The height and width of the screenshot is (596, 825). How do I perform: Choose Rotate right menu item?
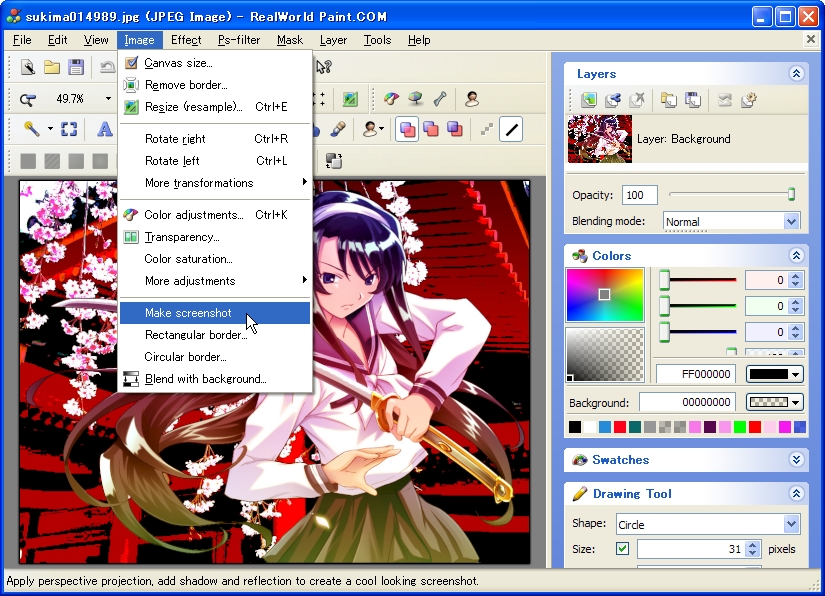click(215, 139)
